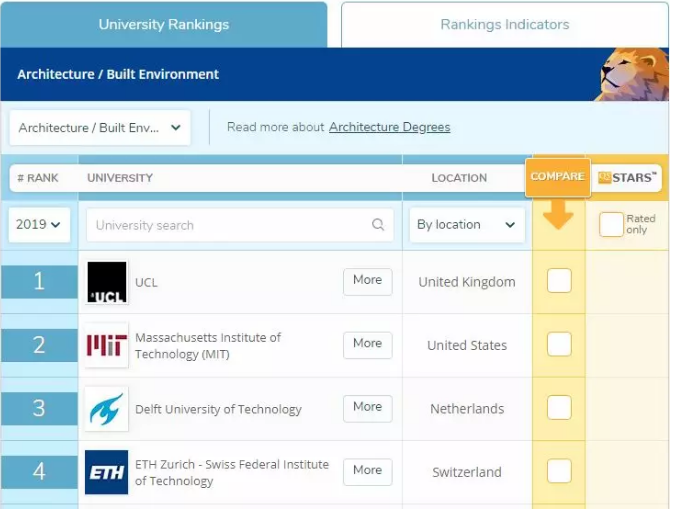Expand the Architecture / Built Env... subject dropdown
This screenshot has width=673, height=512.
pos(100,128)
